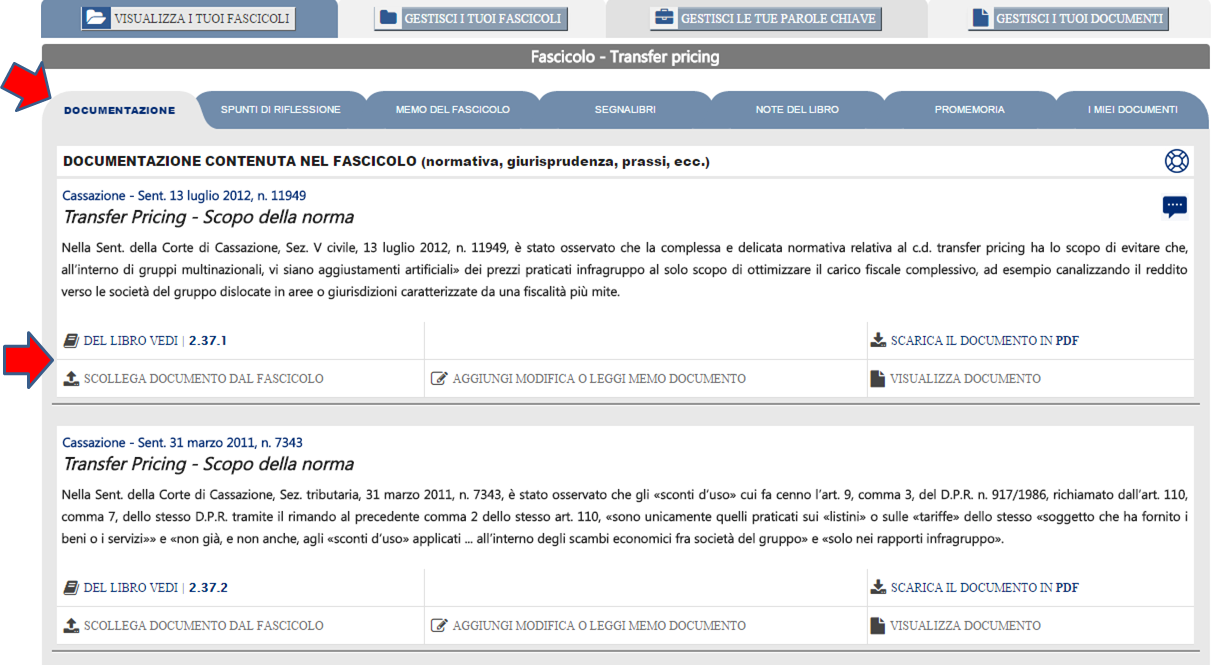
Task: Click the unlink upload icon for first document
Action: point(71,379)
